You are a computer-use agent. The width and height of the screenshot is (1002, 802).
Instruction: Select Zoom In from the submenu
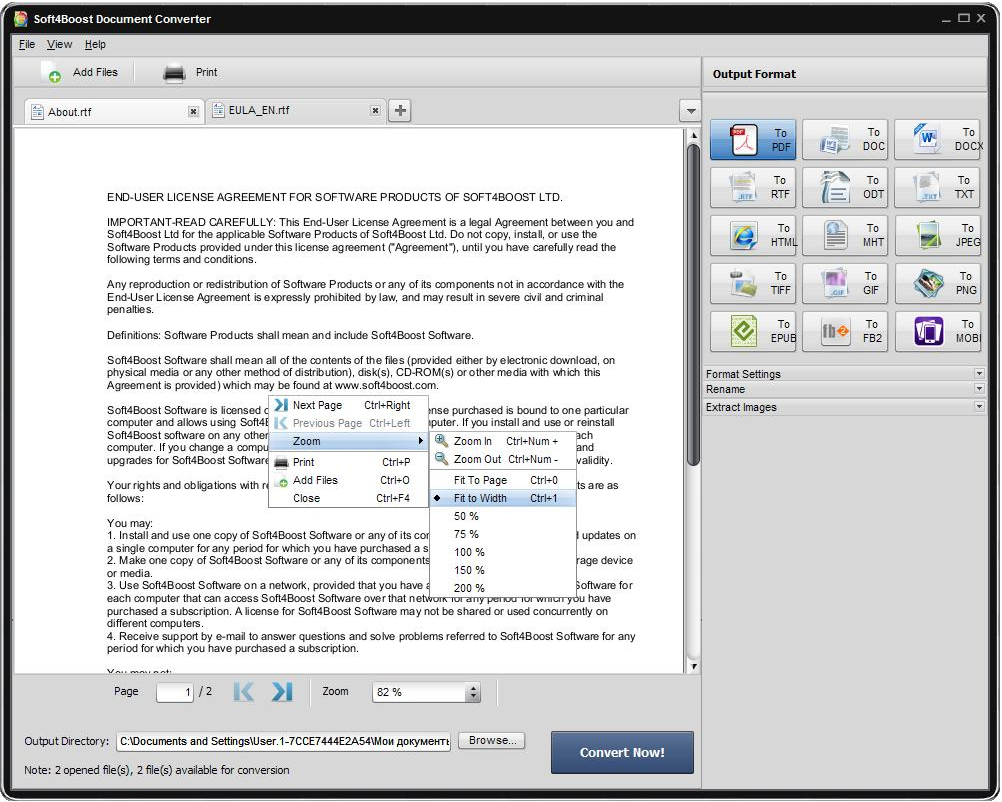(503, 441)
